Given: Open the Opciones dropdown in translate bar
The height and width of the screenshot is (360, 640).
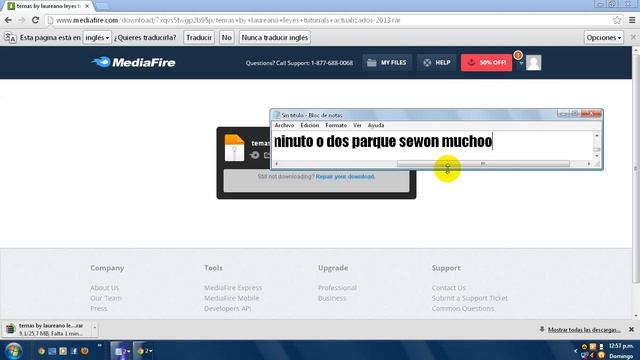Looking at the screenshot, I should coord(603,38).
